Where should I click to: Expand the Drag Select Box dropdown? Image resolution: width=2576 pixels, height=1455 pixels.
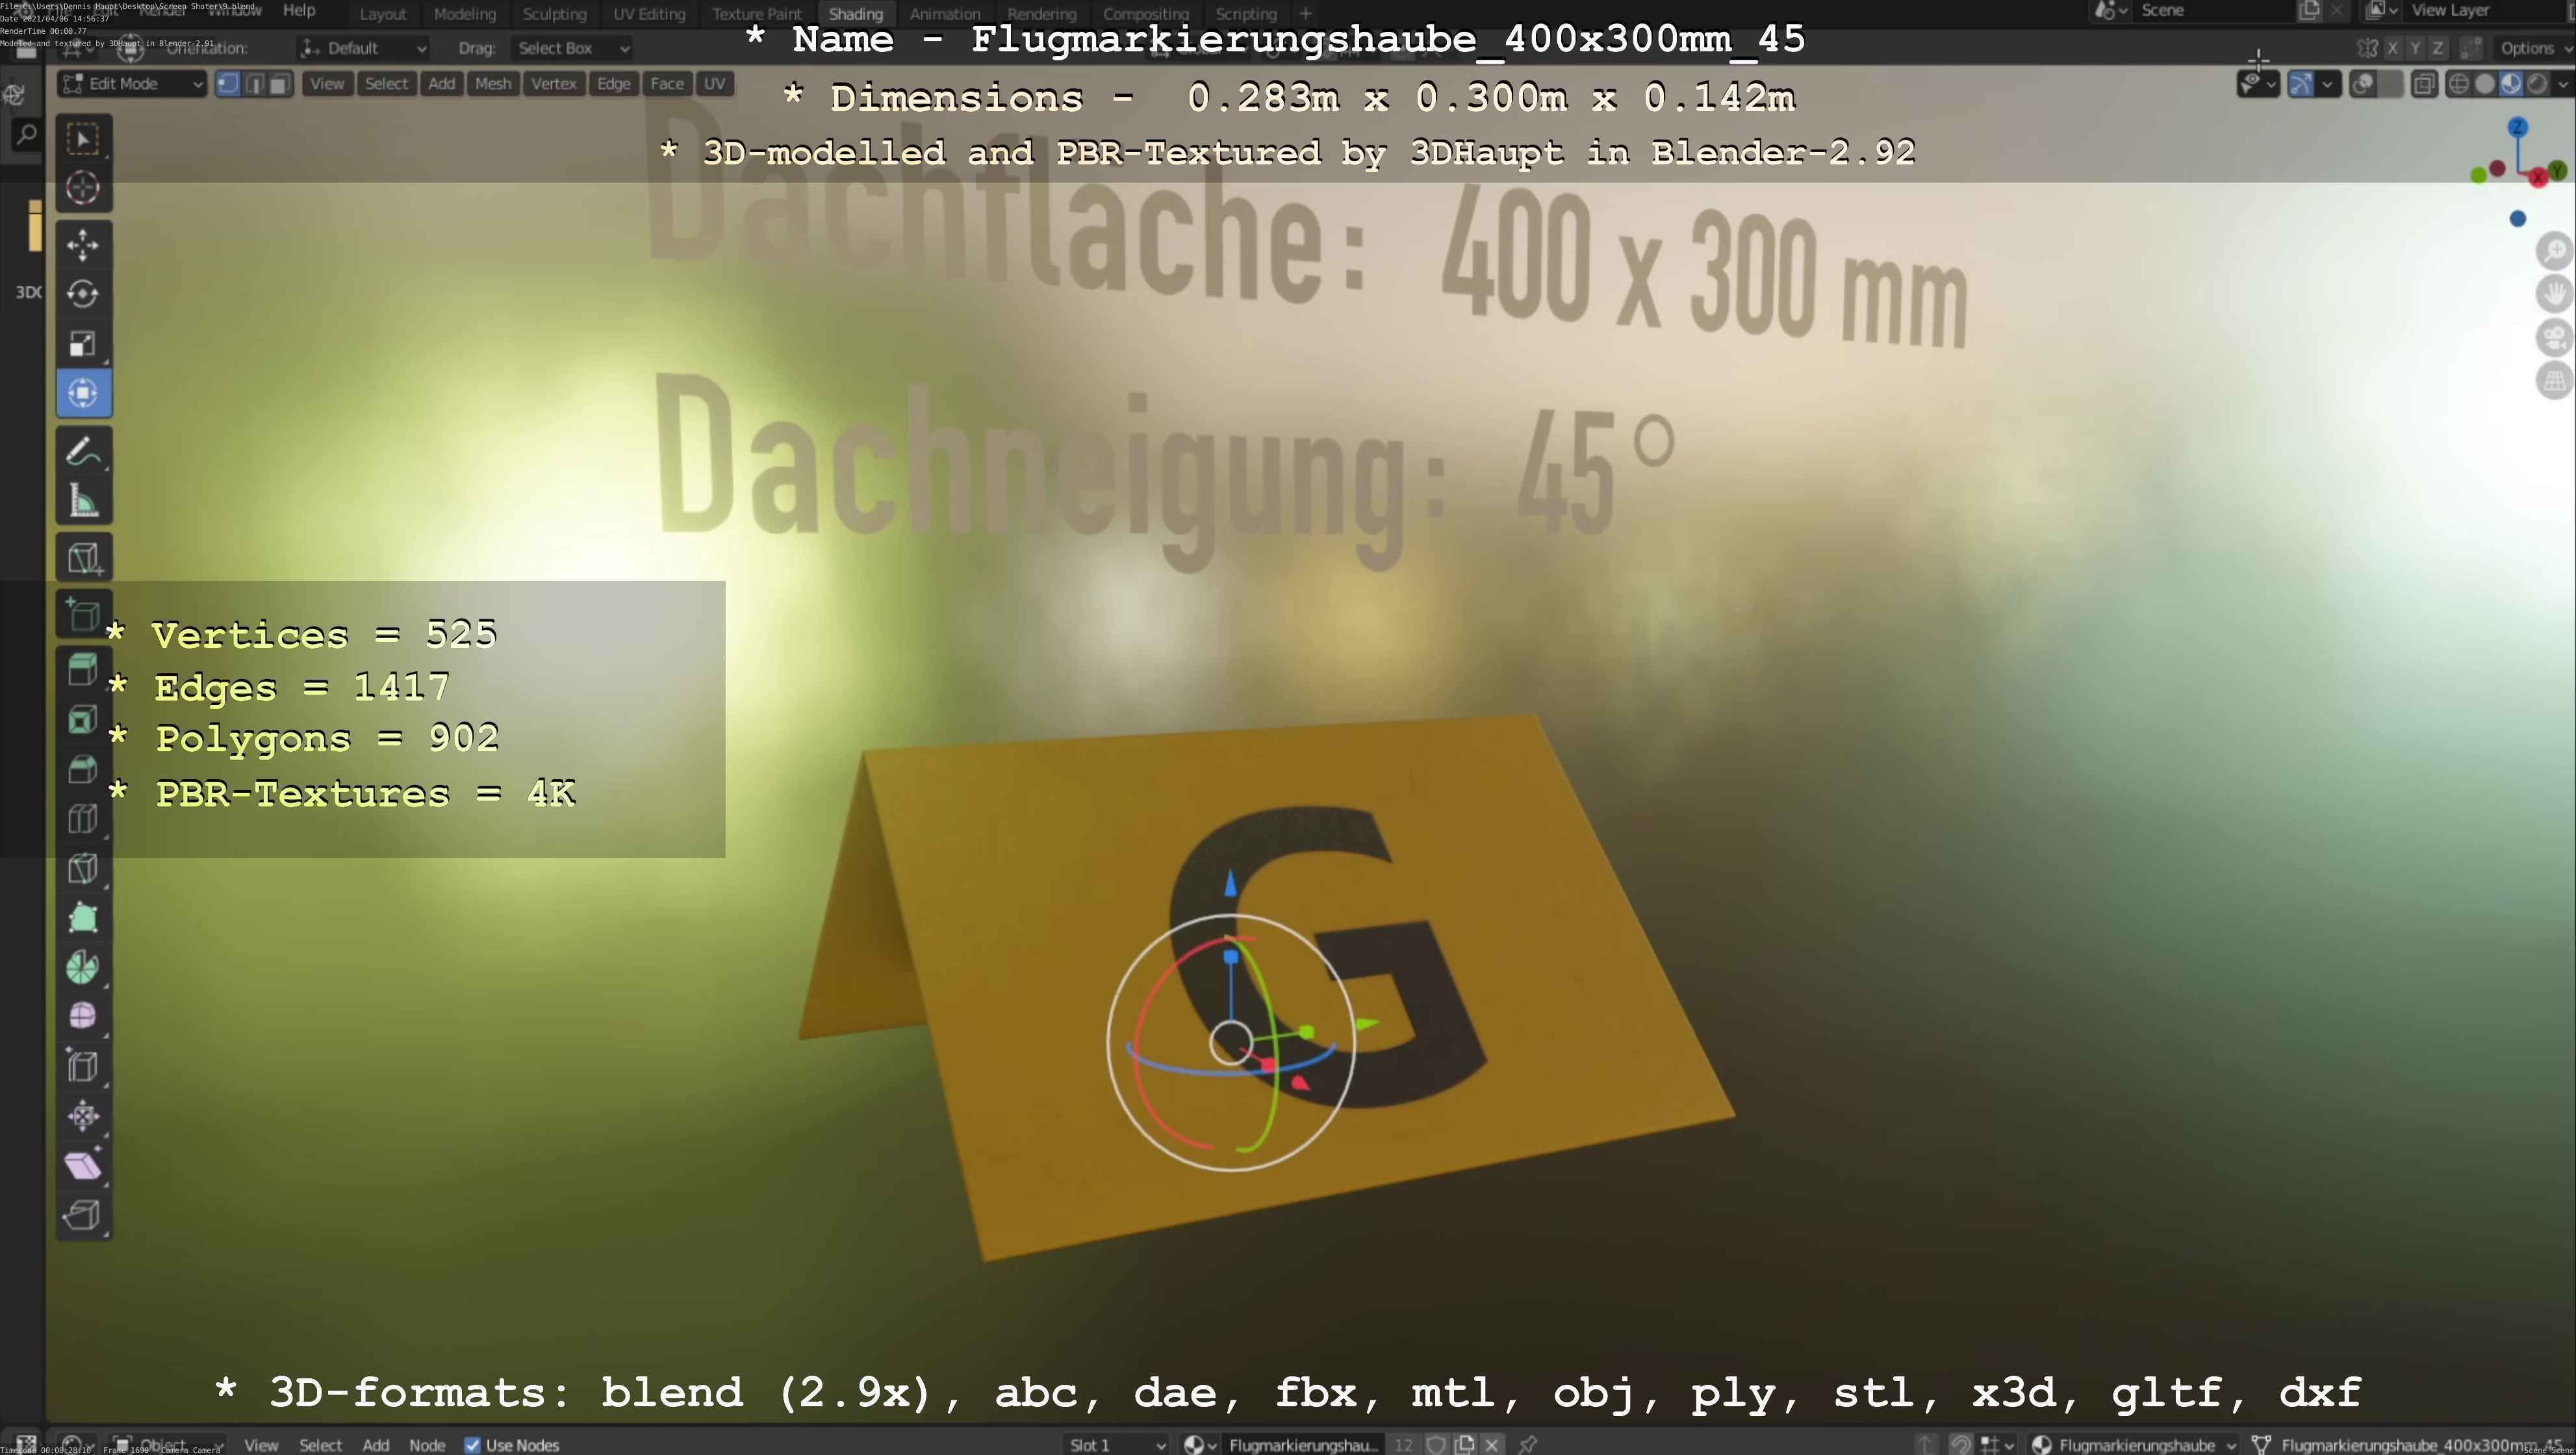[x=573, y=48]
